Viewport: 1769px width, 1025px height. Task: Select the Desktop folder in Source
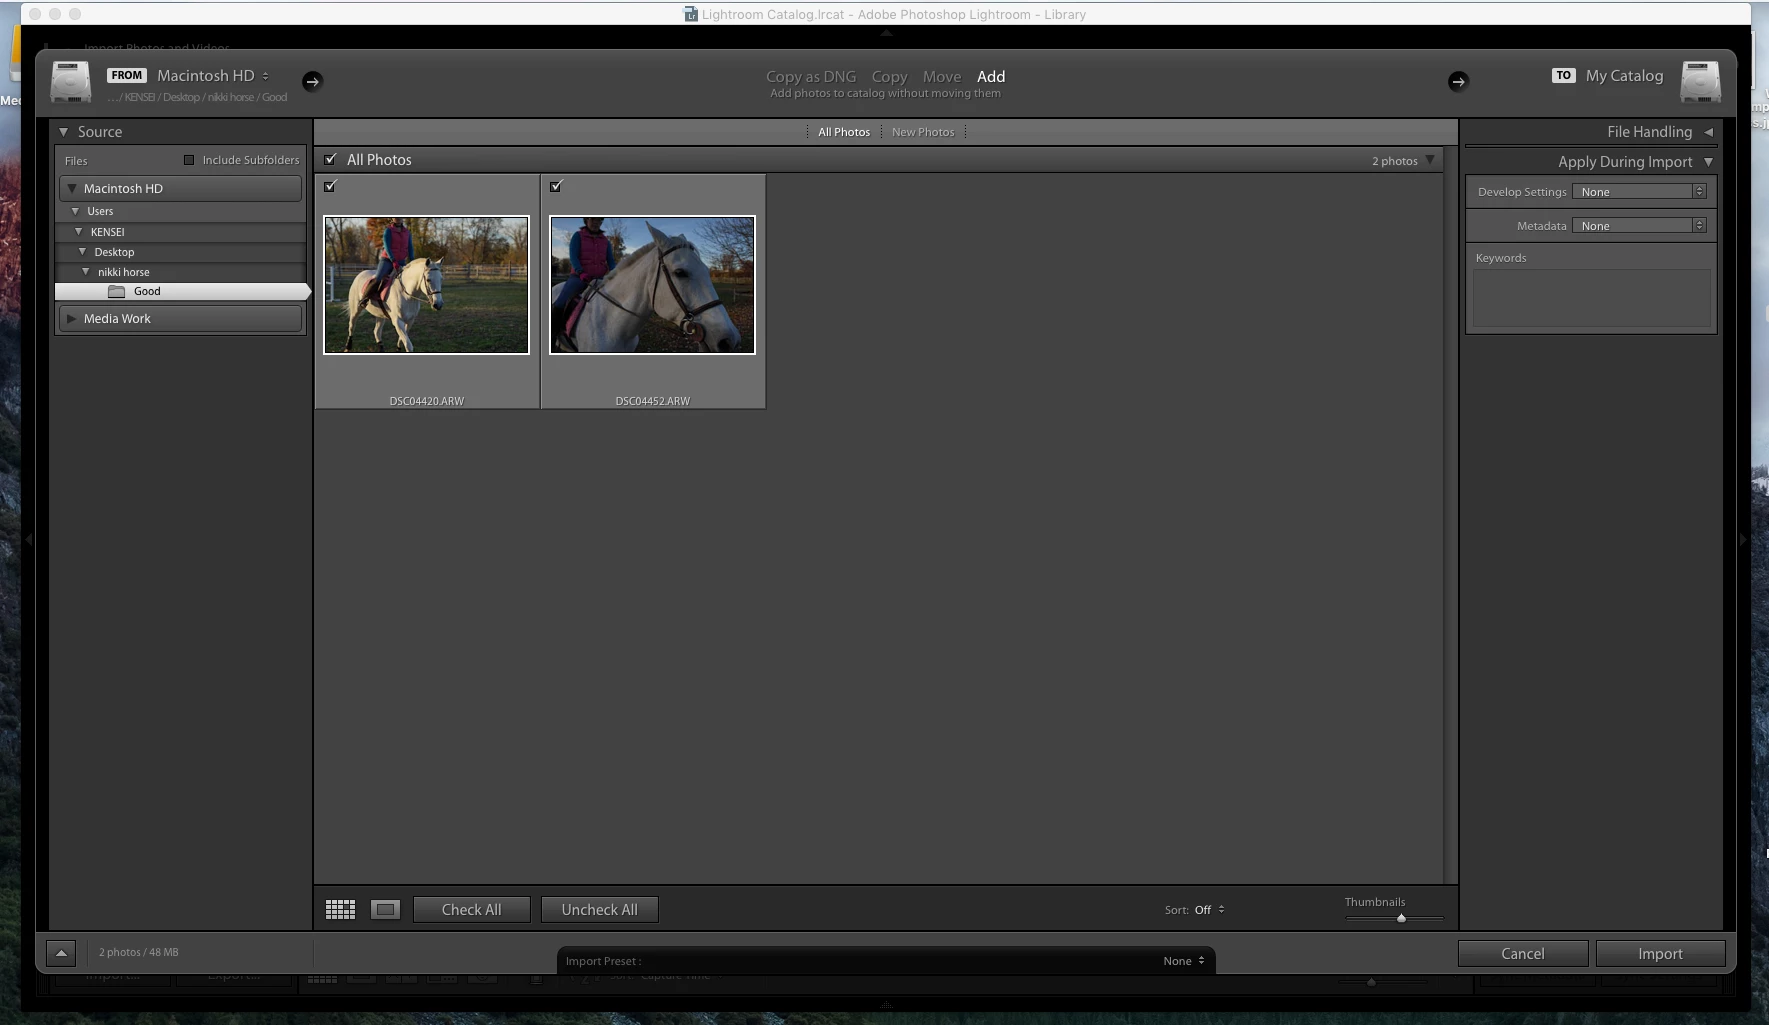coord(114,252)
